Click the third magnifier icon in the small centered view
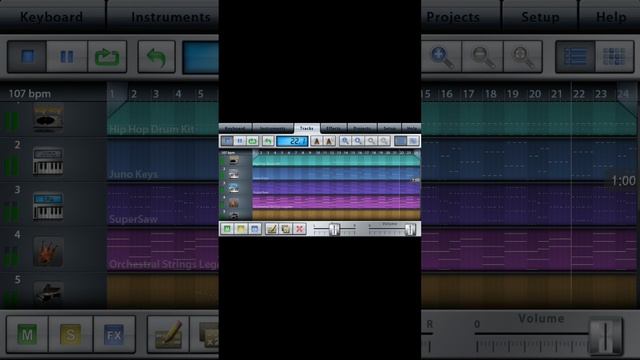The width and height of the screenshot is (640, 360). point(371,141)
